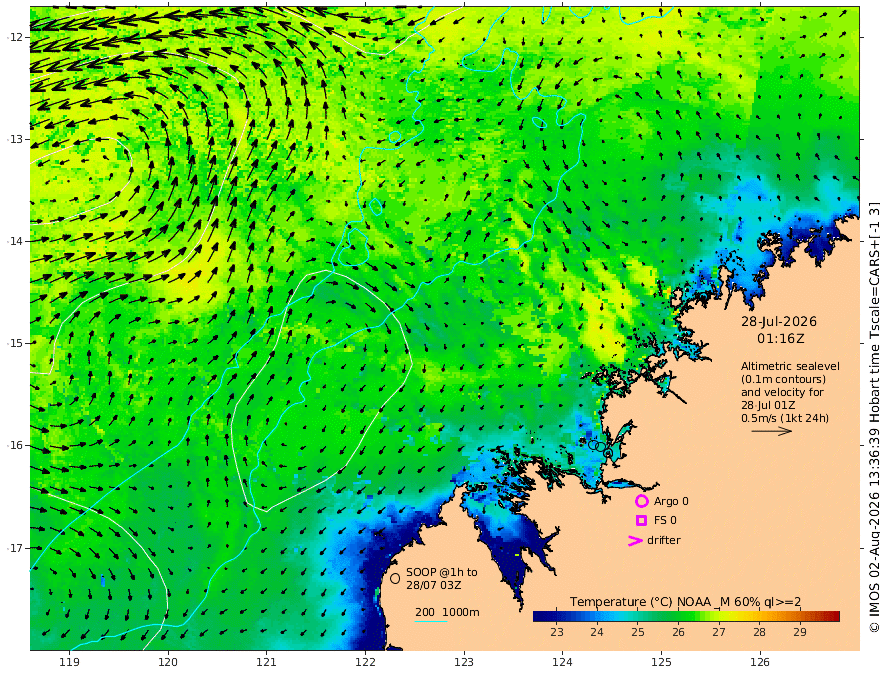Click the magenta FS square legend icon
The height and width of the screenshot is (680, 880).
[x=641, y=521]
